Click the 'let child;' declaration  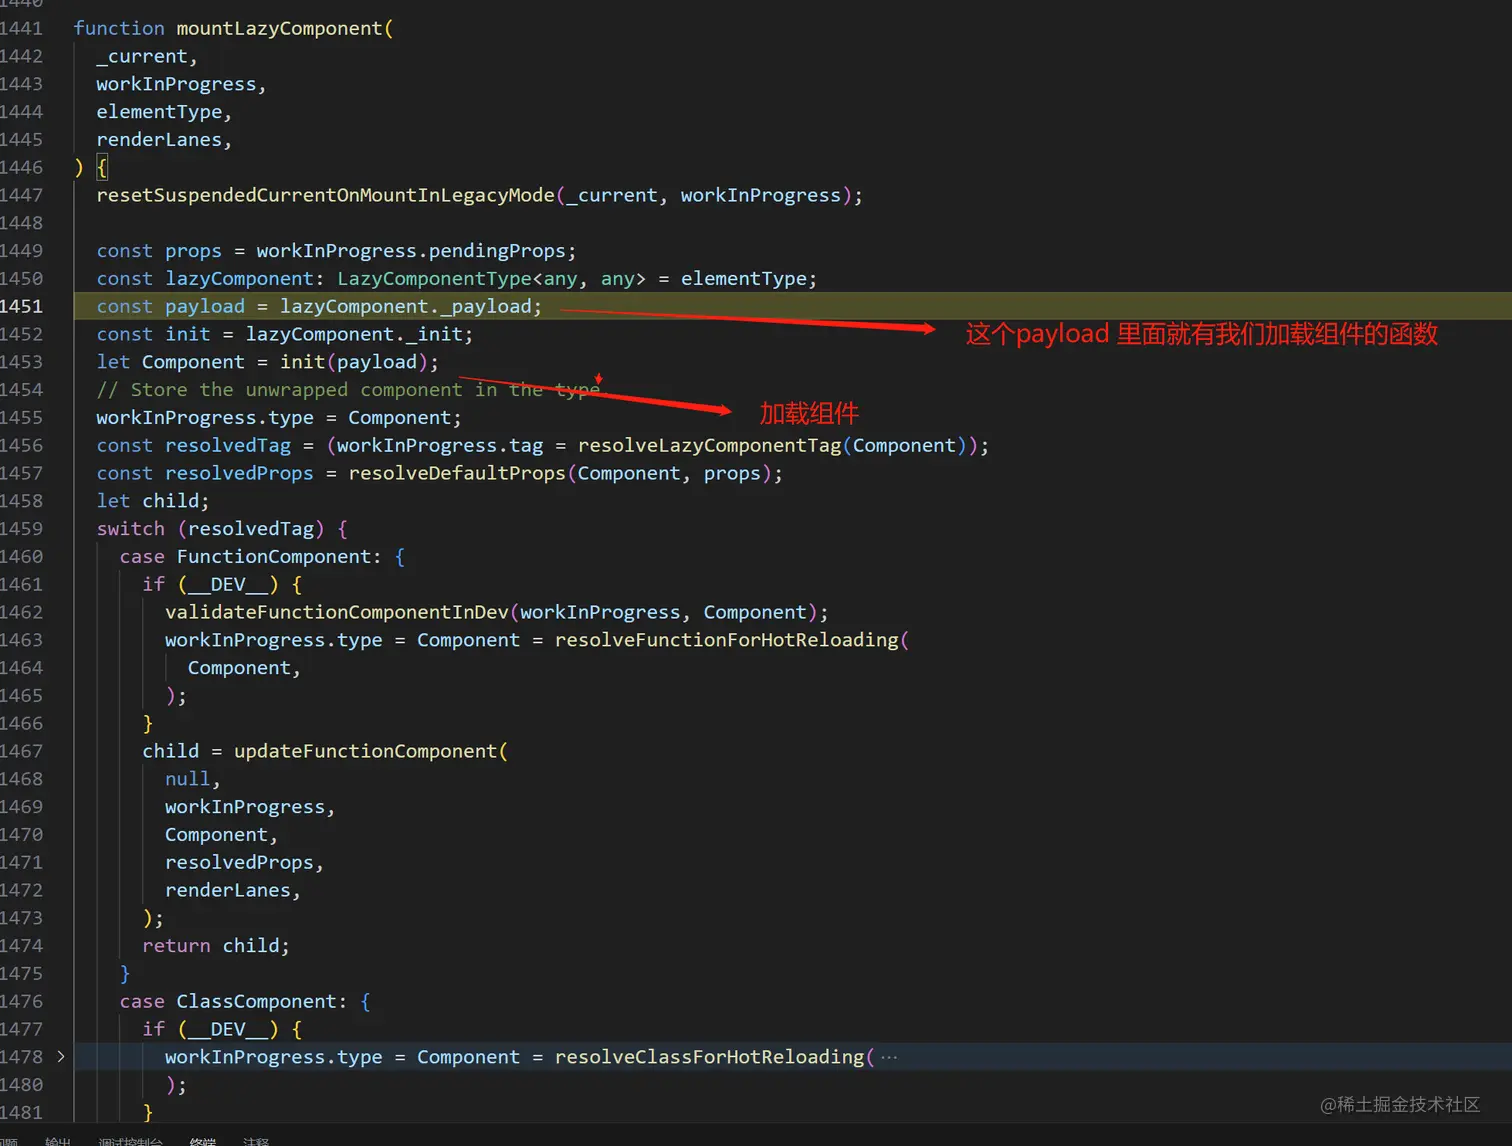(153, 501)
